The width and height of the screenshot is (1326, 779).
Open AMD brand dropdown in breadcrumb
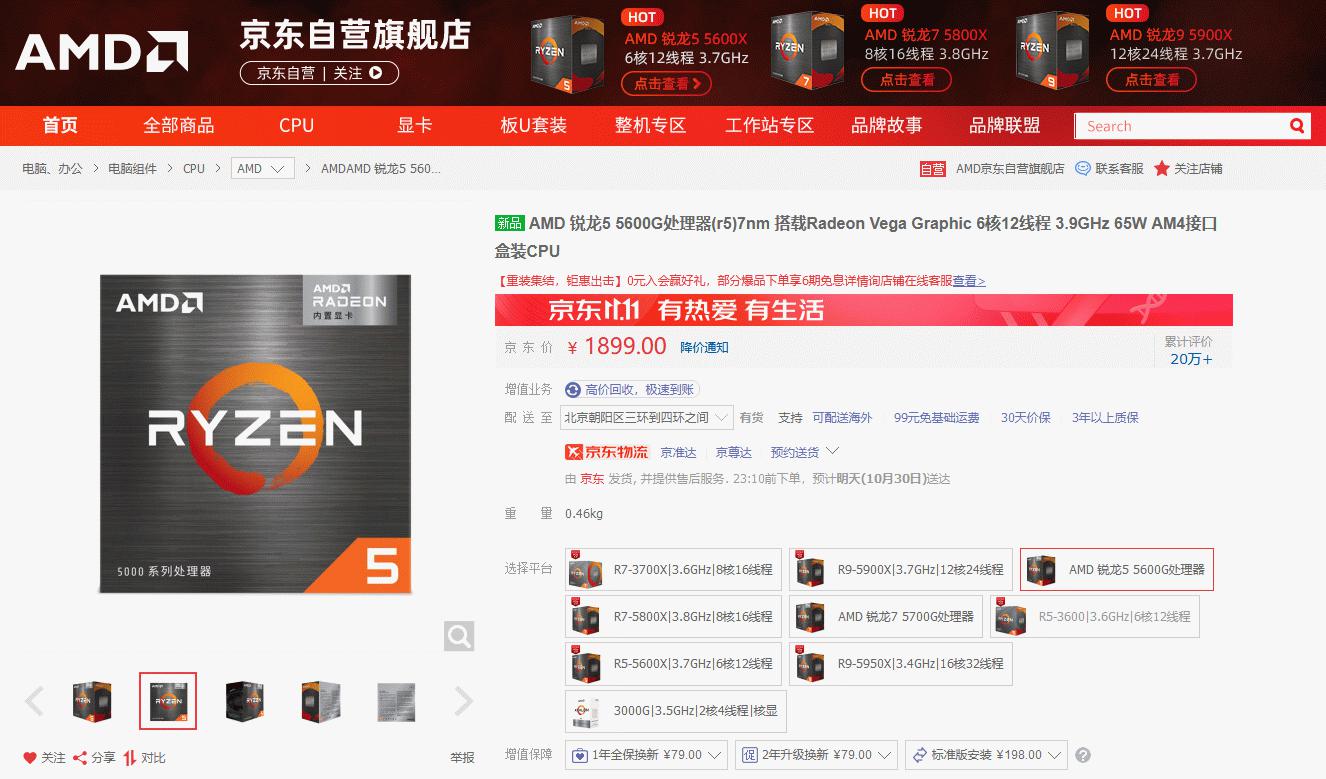(263, 168)
